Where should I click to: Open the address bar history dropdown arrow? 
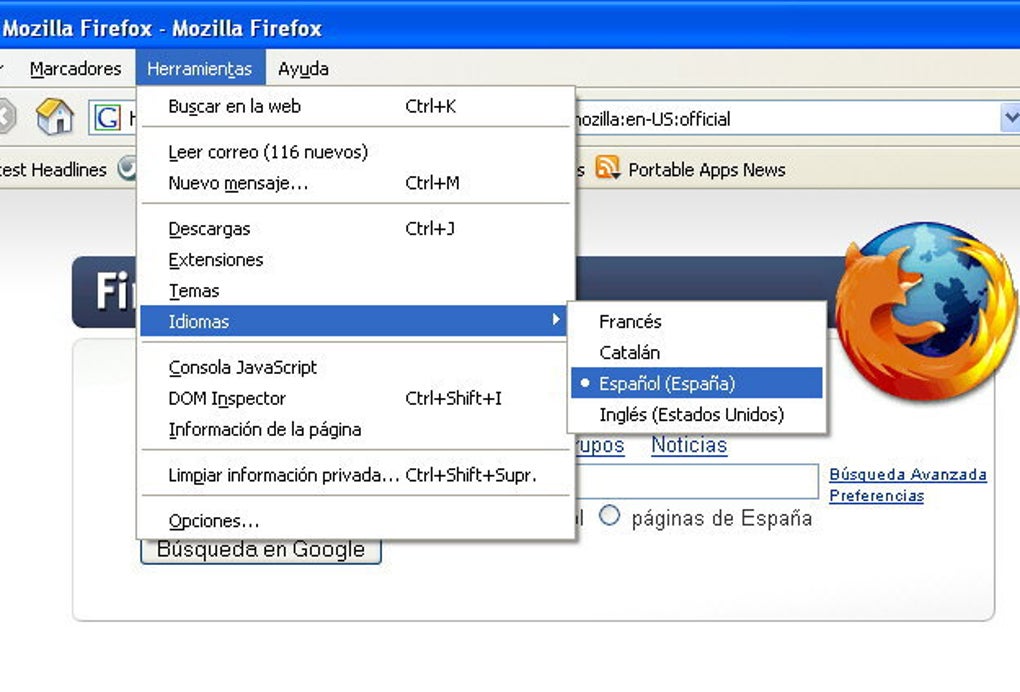(x=1010, y=118)
